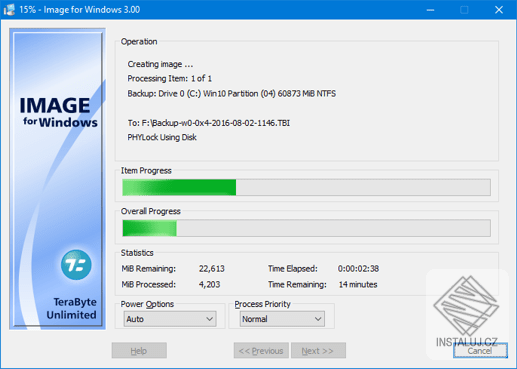Close the Image for Windows window

[x=499, y=10]
